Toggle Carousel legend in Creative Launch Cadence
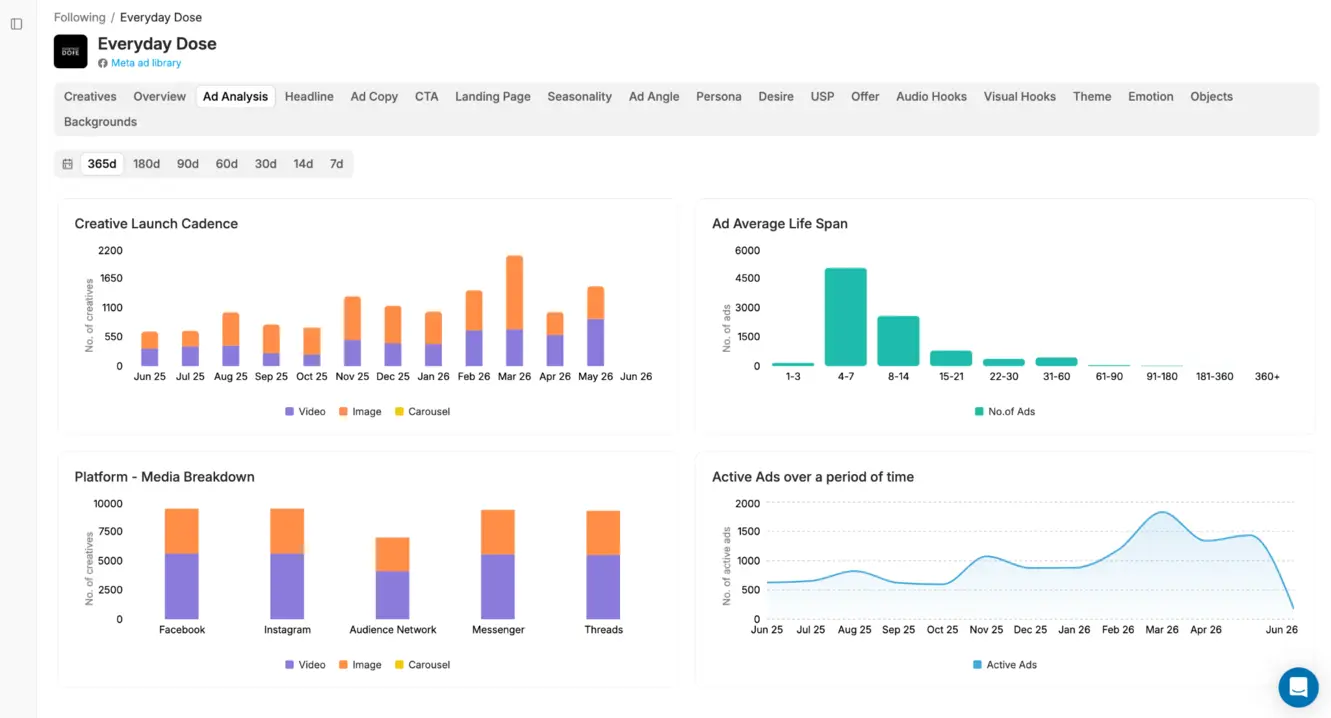 pos(422,412)
